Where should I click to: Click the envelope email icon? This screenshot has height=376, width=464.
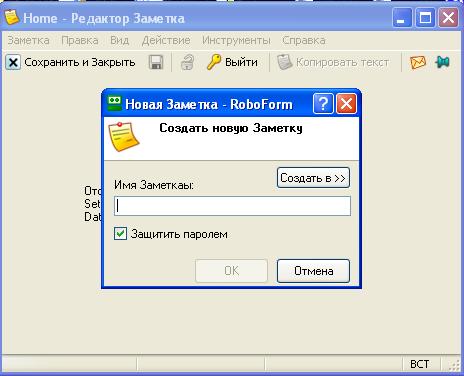(x=418, y=62)
